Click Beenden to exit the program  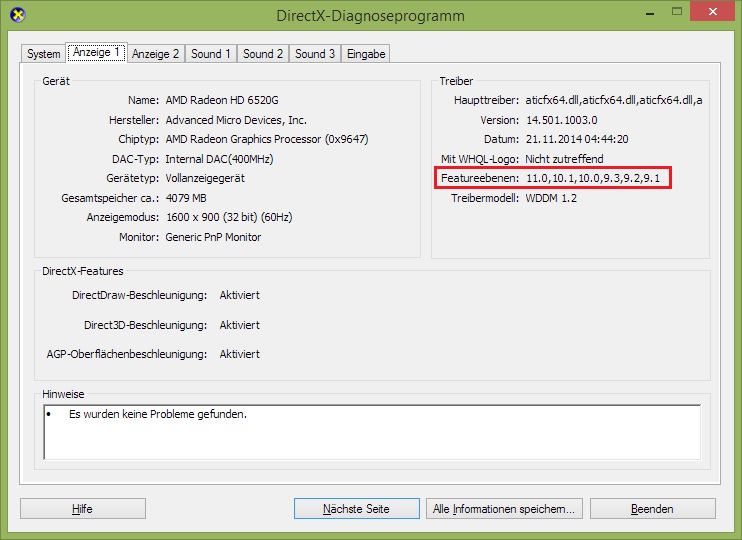(x=653, y=509)
